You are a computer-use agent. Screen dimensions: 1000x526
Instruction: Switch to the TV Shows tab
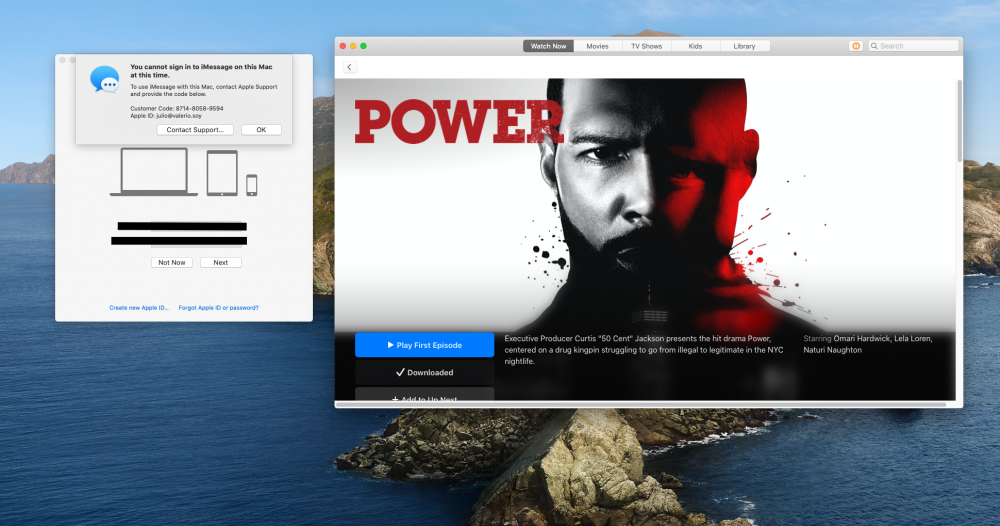[x=646, y=46]
